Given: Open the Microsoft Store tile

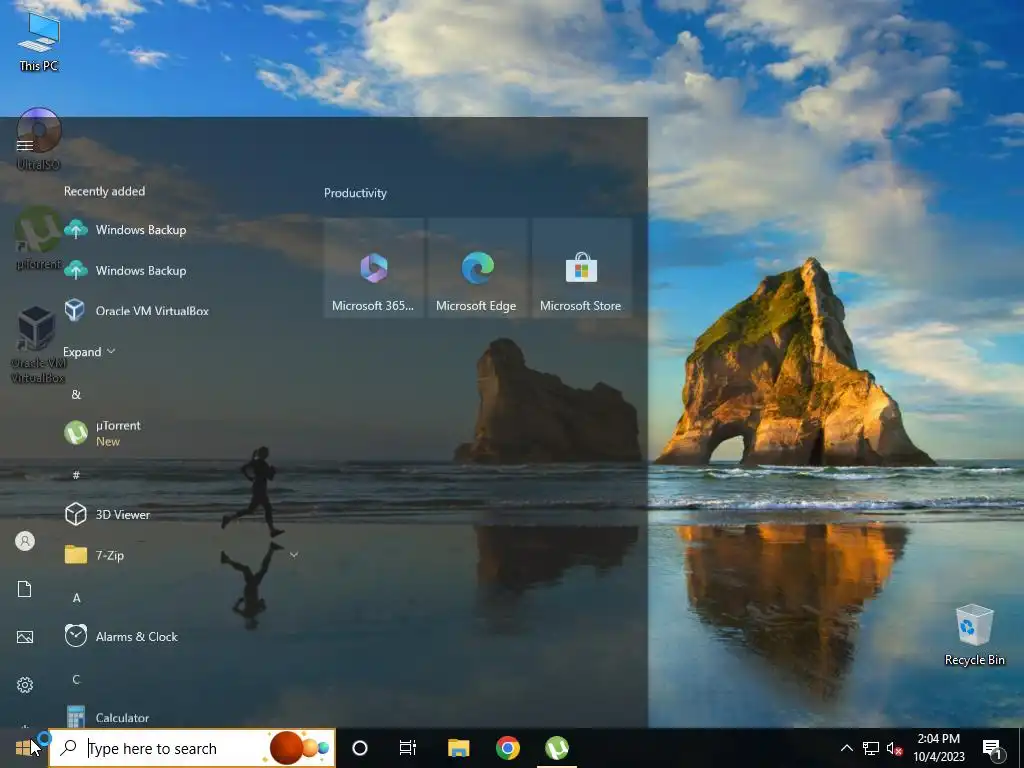Looking at the screenshot, I should pos(581,268).
